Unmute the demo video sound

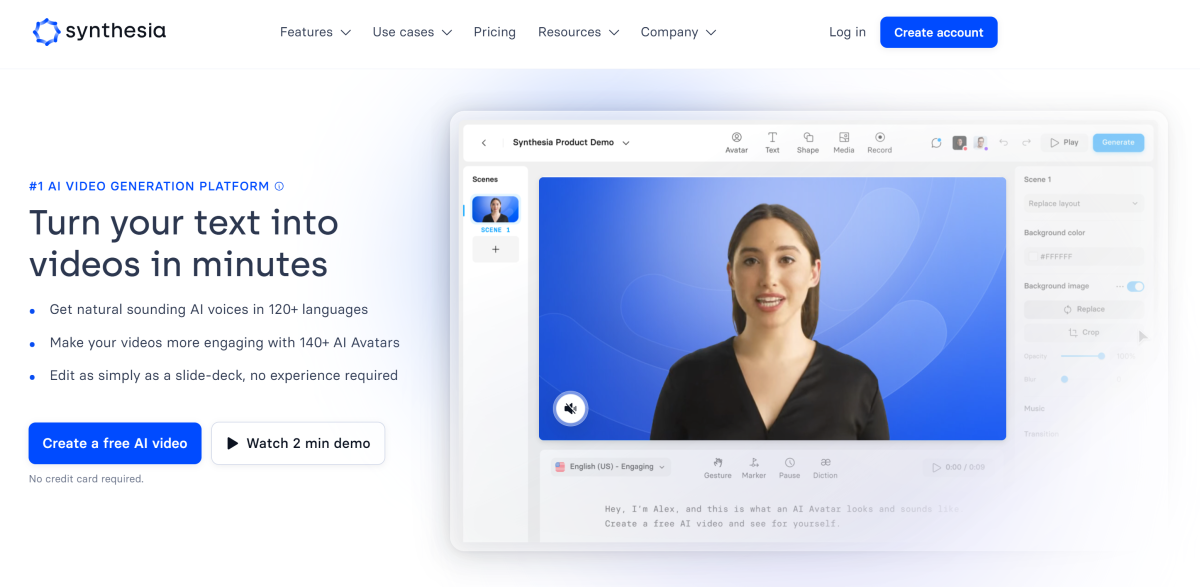coord(570,408)
